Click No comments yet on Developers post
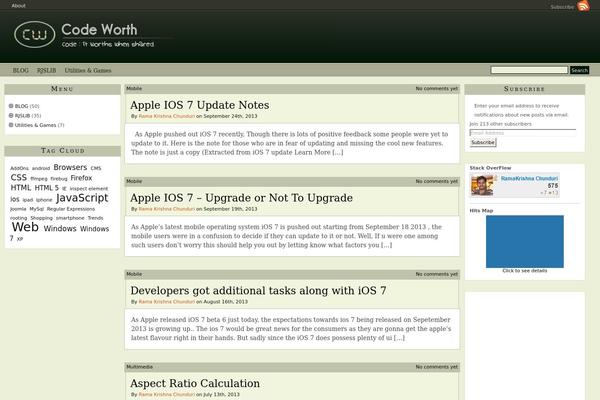 [437, 274]
